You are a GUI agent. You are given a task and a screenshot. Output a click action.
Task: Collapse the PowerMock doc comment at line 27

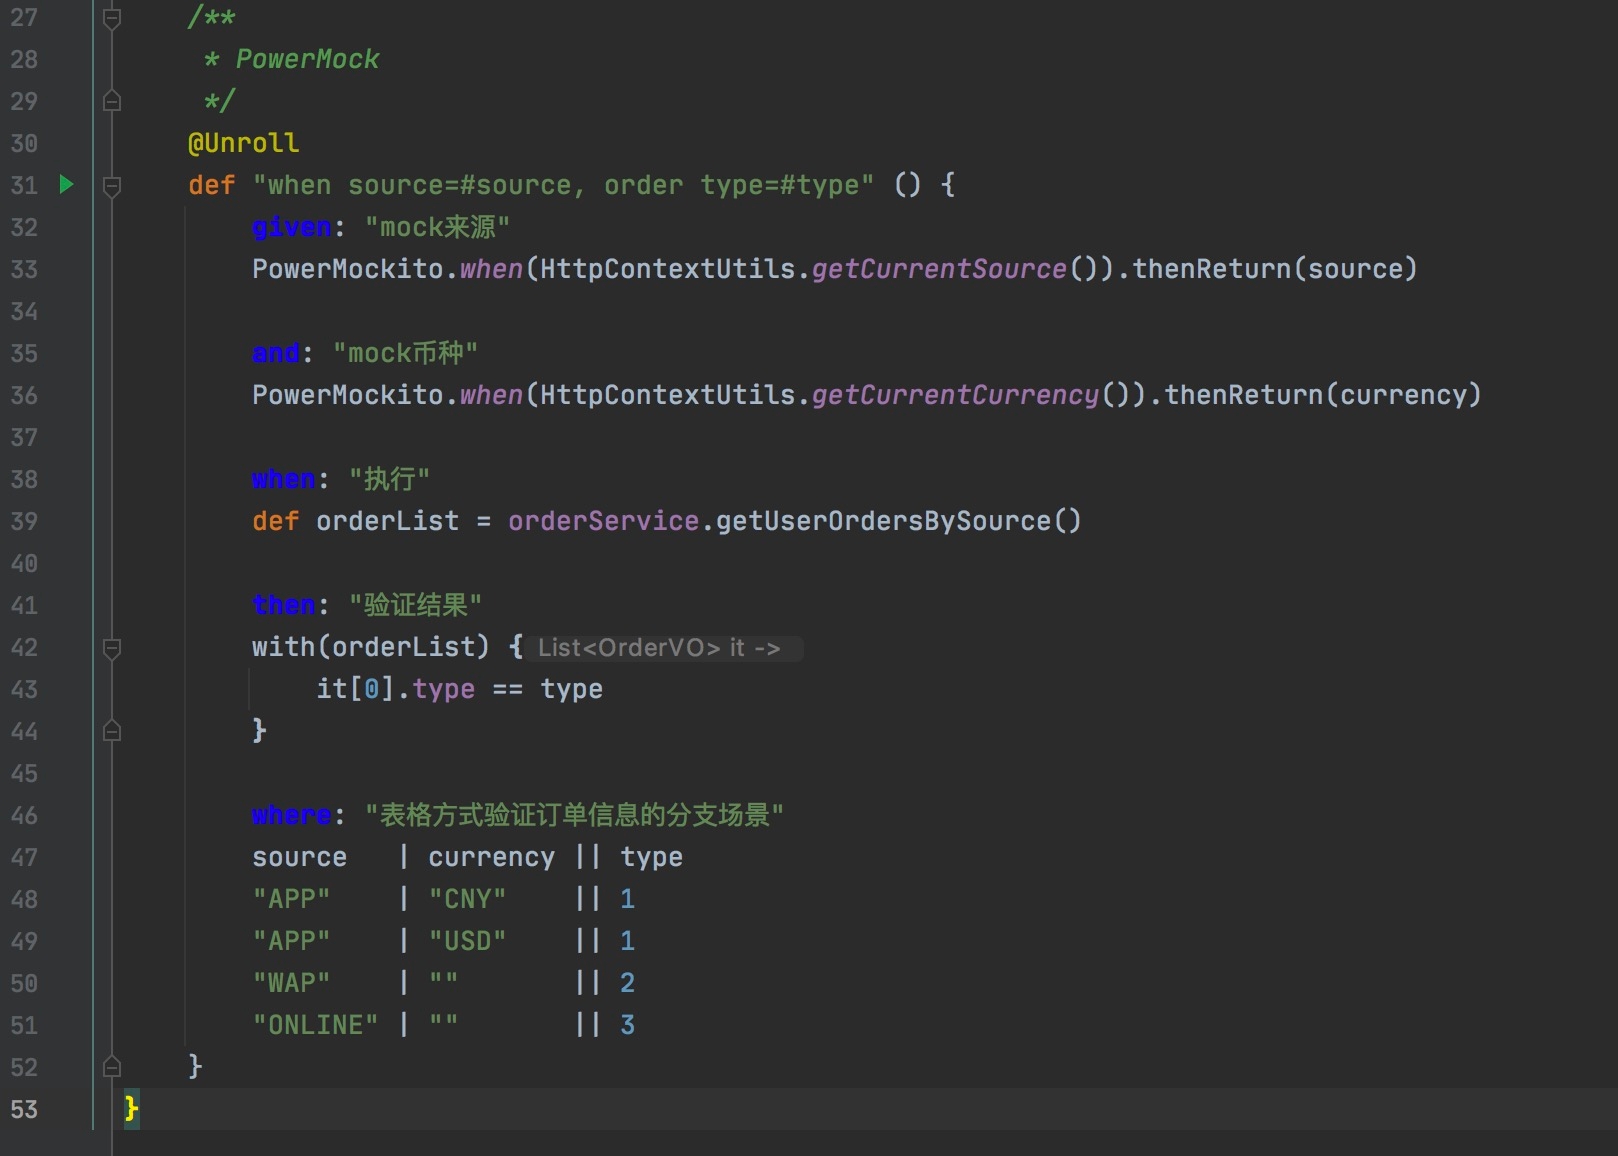112,18
